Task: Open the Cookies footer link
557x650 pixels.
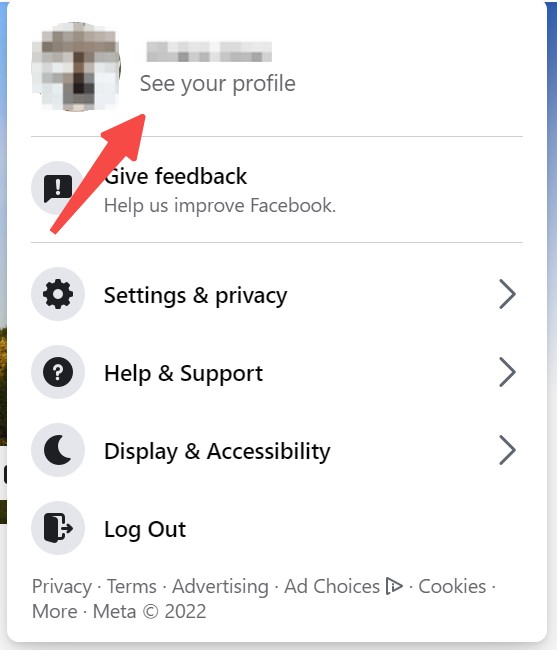Action: [452, 587]
